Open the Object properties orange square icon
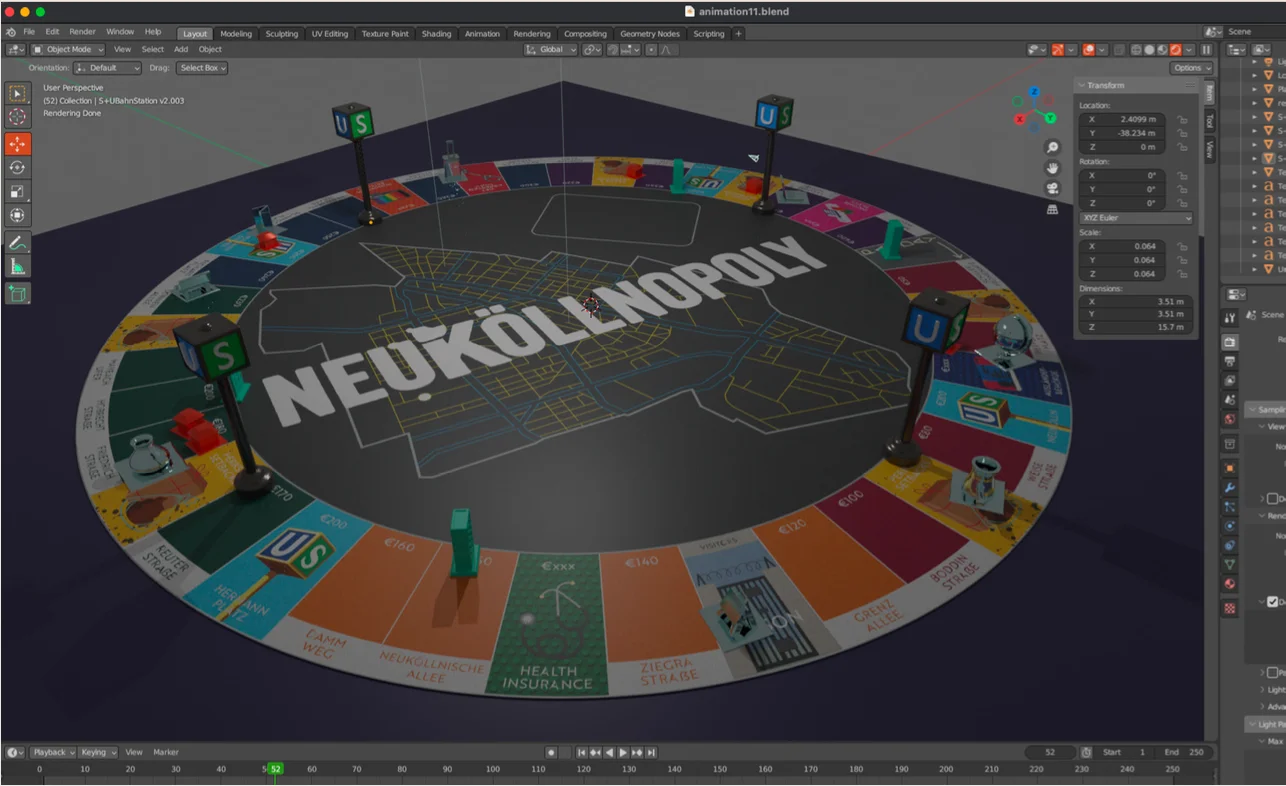This screenshot has height=786, width=1286. 1230,468
